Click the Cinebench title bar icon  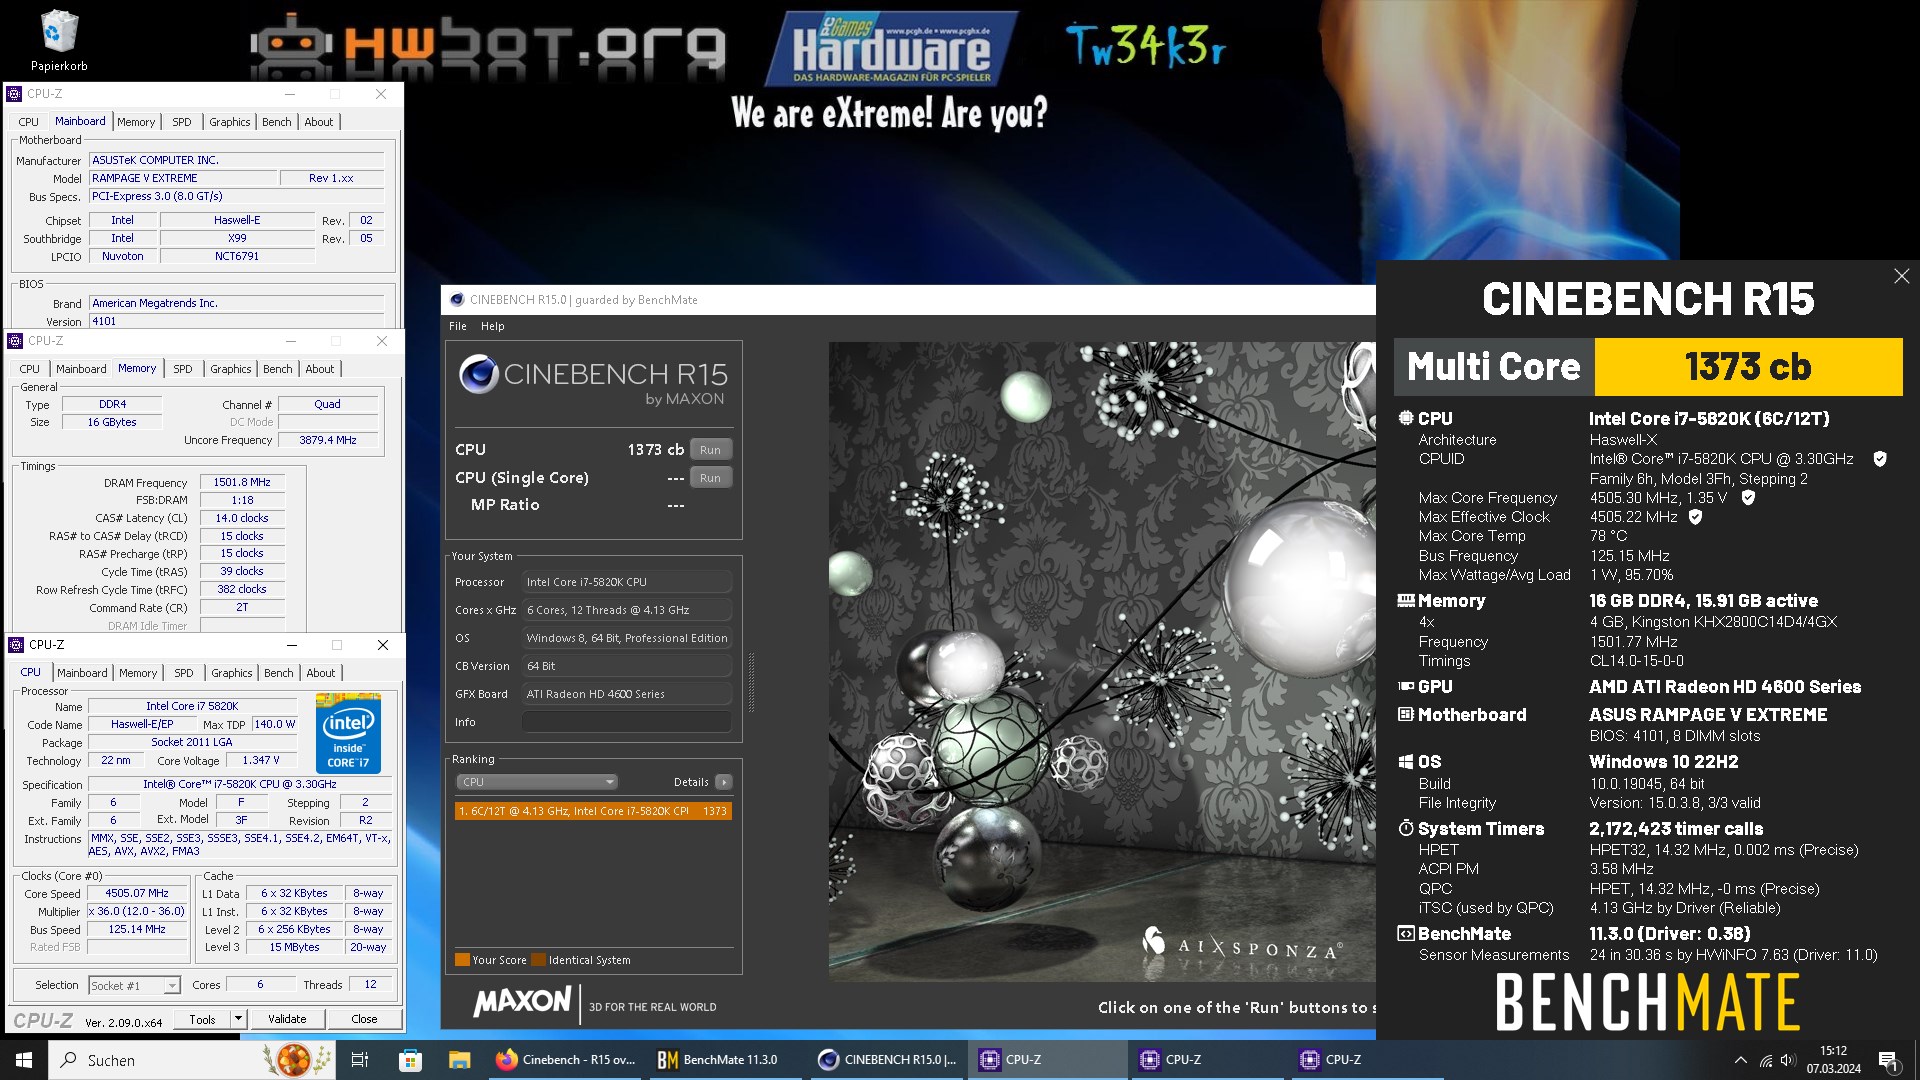pos(457,300)
